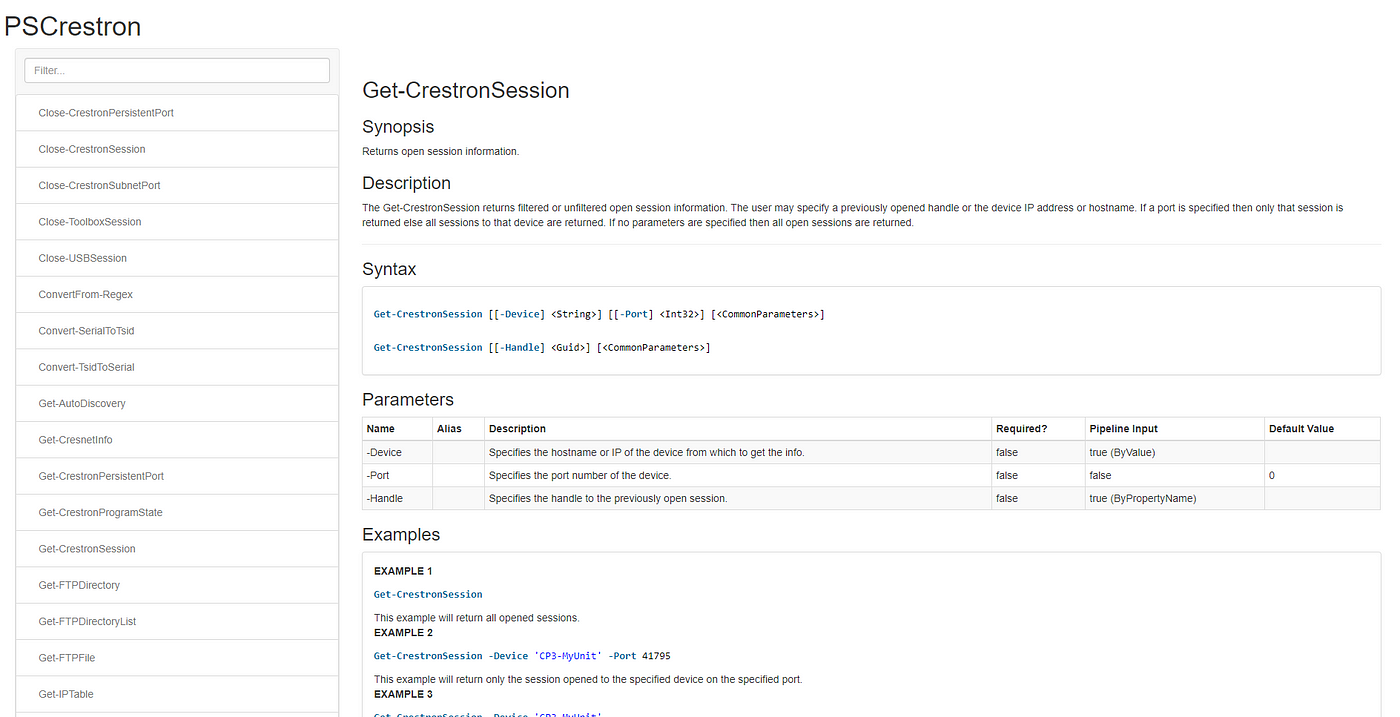
Task: Click the -Handle syntax line in code box
Action: pyautogui.click(x=542, y=347)
